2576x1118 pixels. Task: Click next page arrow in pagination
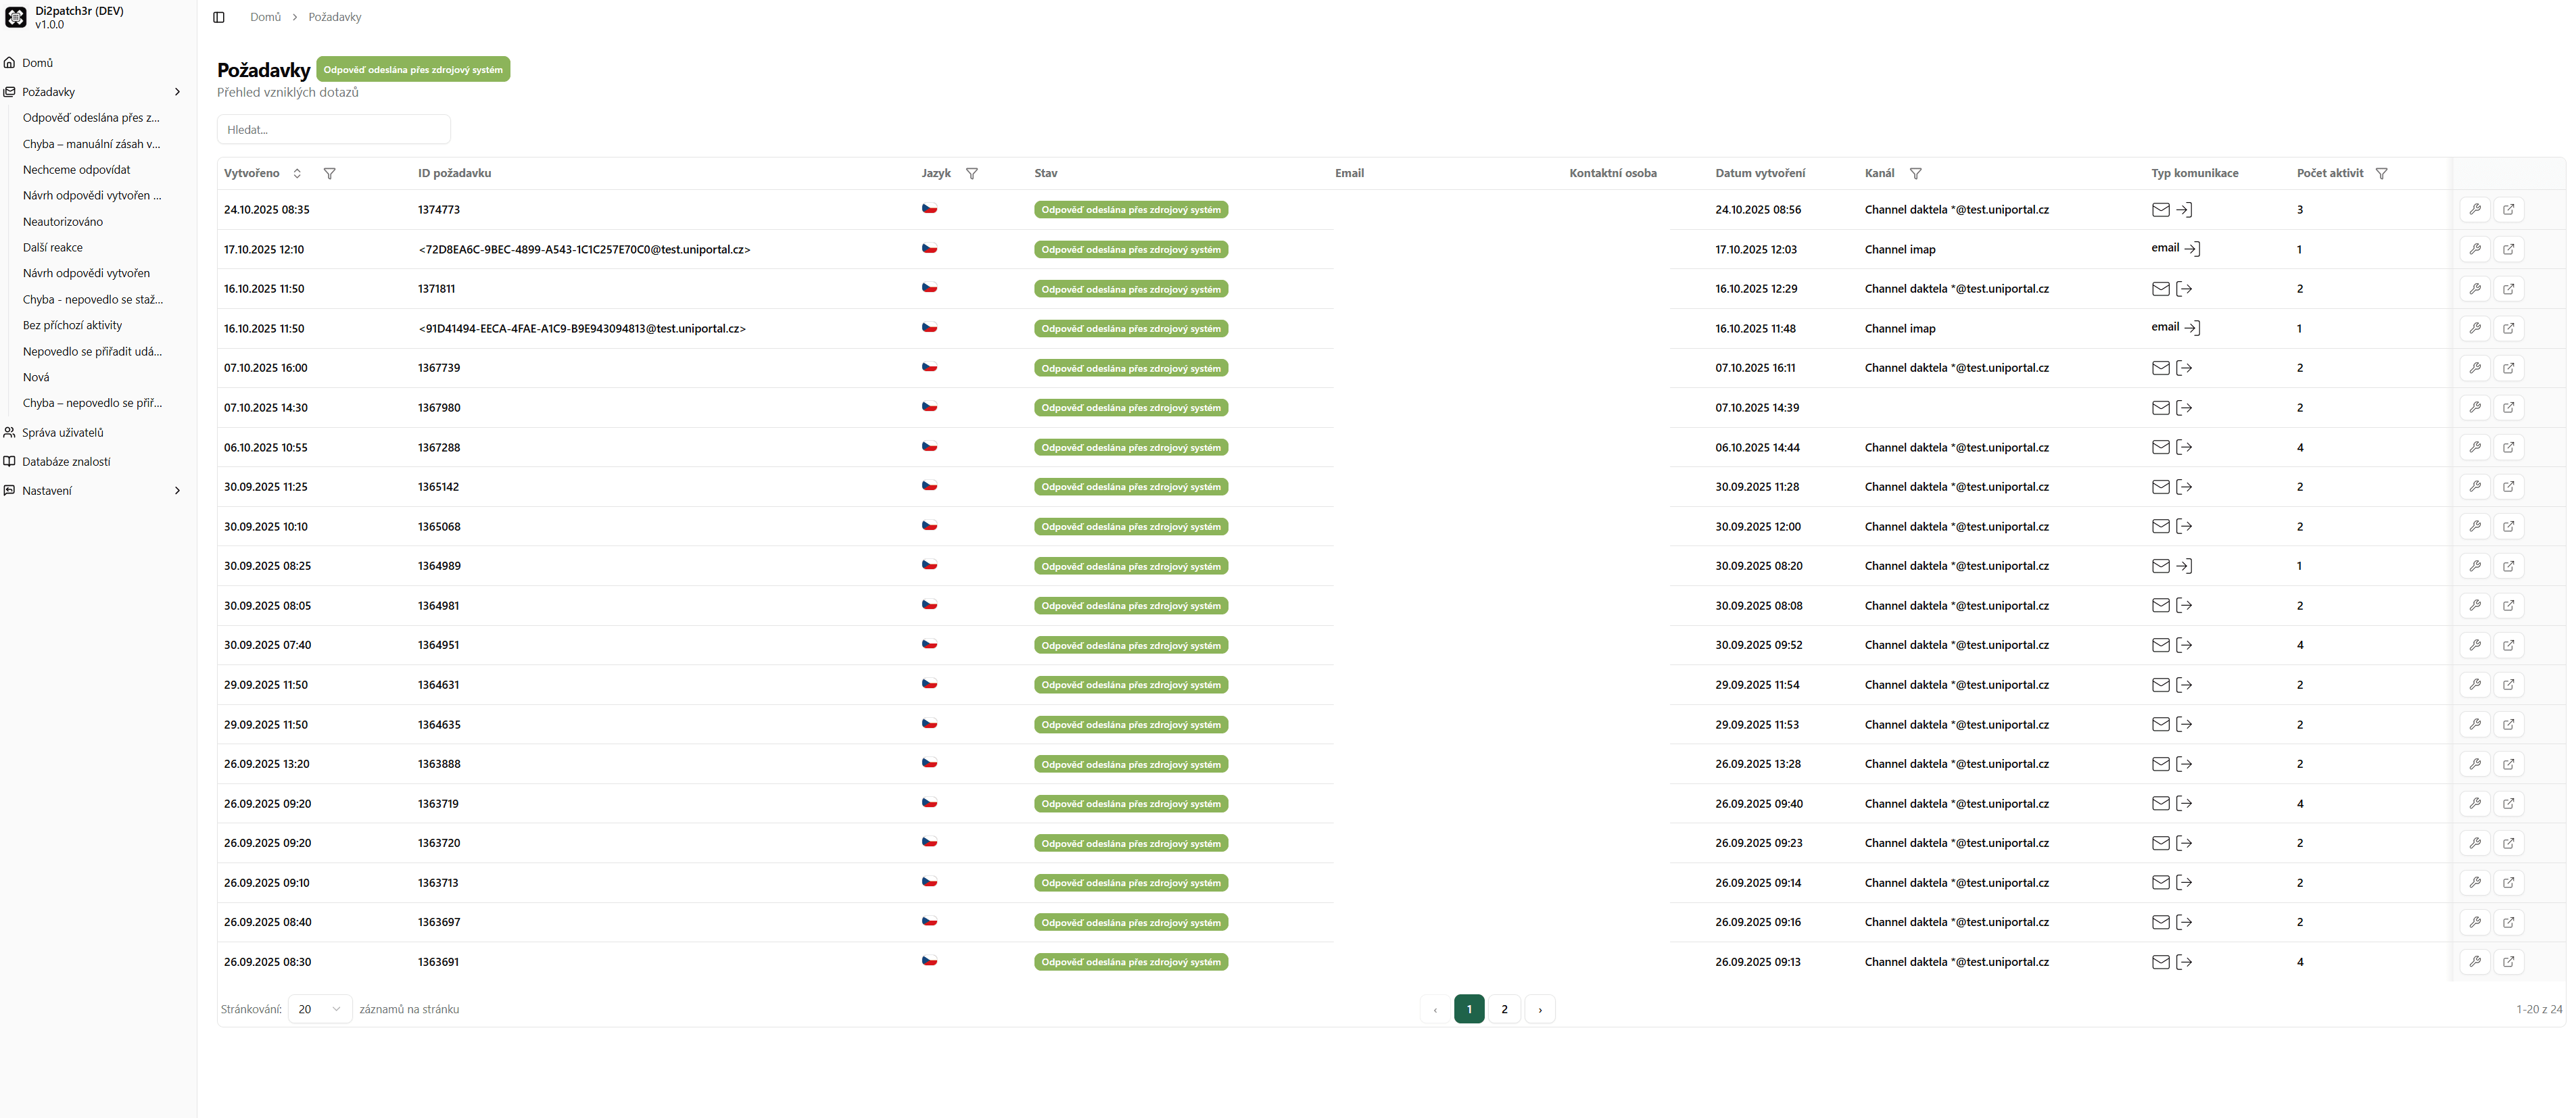(x=1539, y=1009)
